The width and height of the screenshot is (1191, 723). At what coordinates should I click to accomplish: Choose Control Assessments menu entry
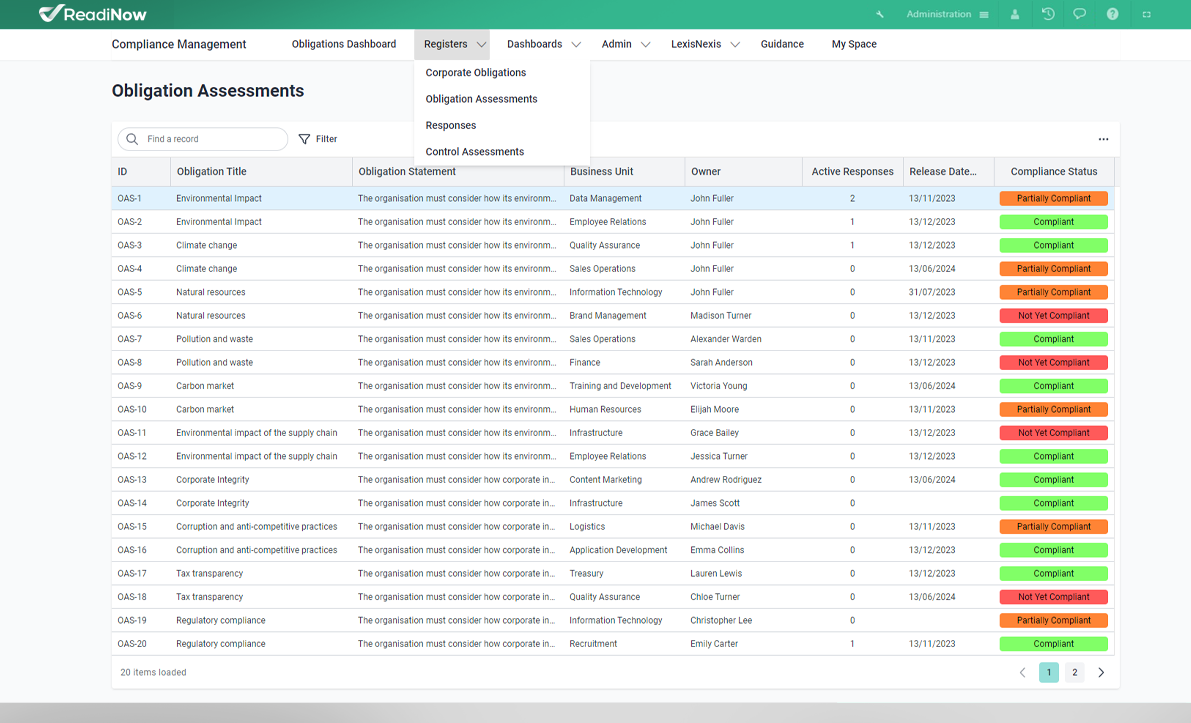pyautogui.click(x=474, y=152)
